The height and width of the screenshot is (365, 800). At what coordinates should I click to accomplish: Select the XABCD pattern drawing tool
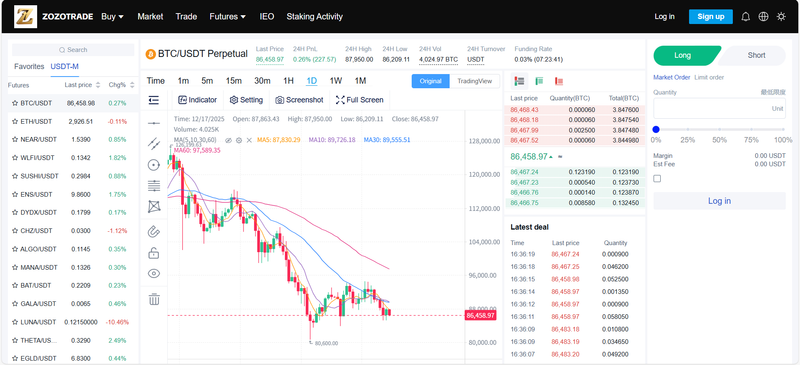click(154, 206)
